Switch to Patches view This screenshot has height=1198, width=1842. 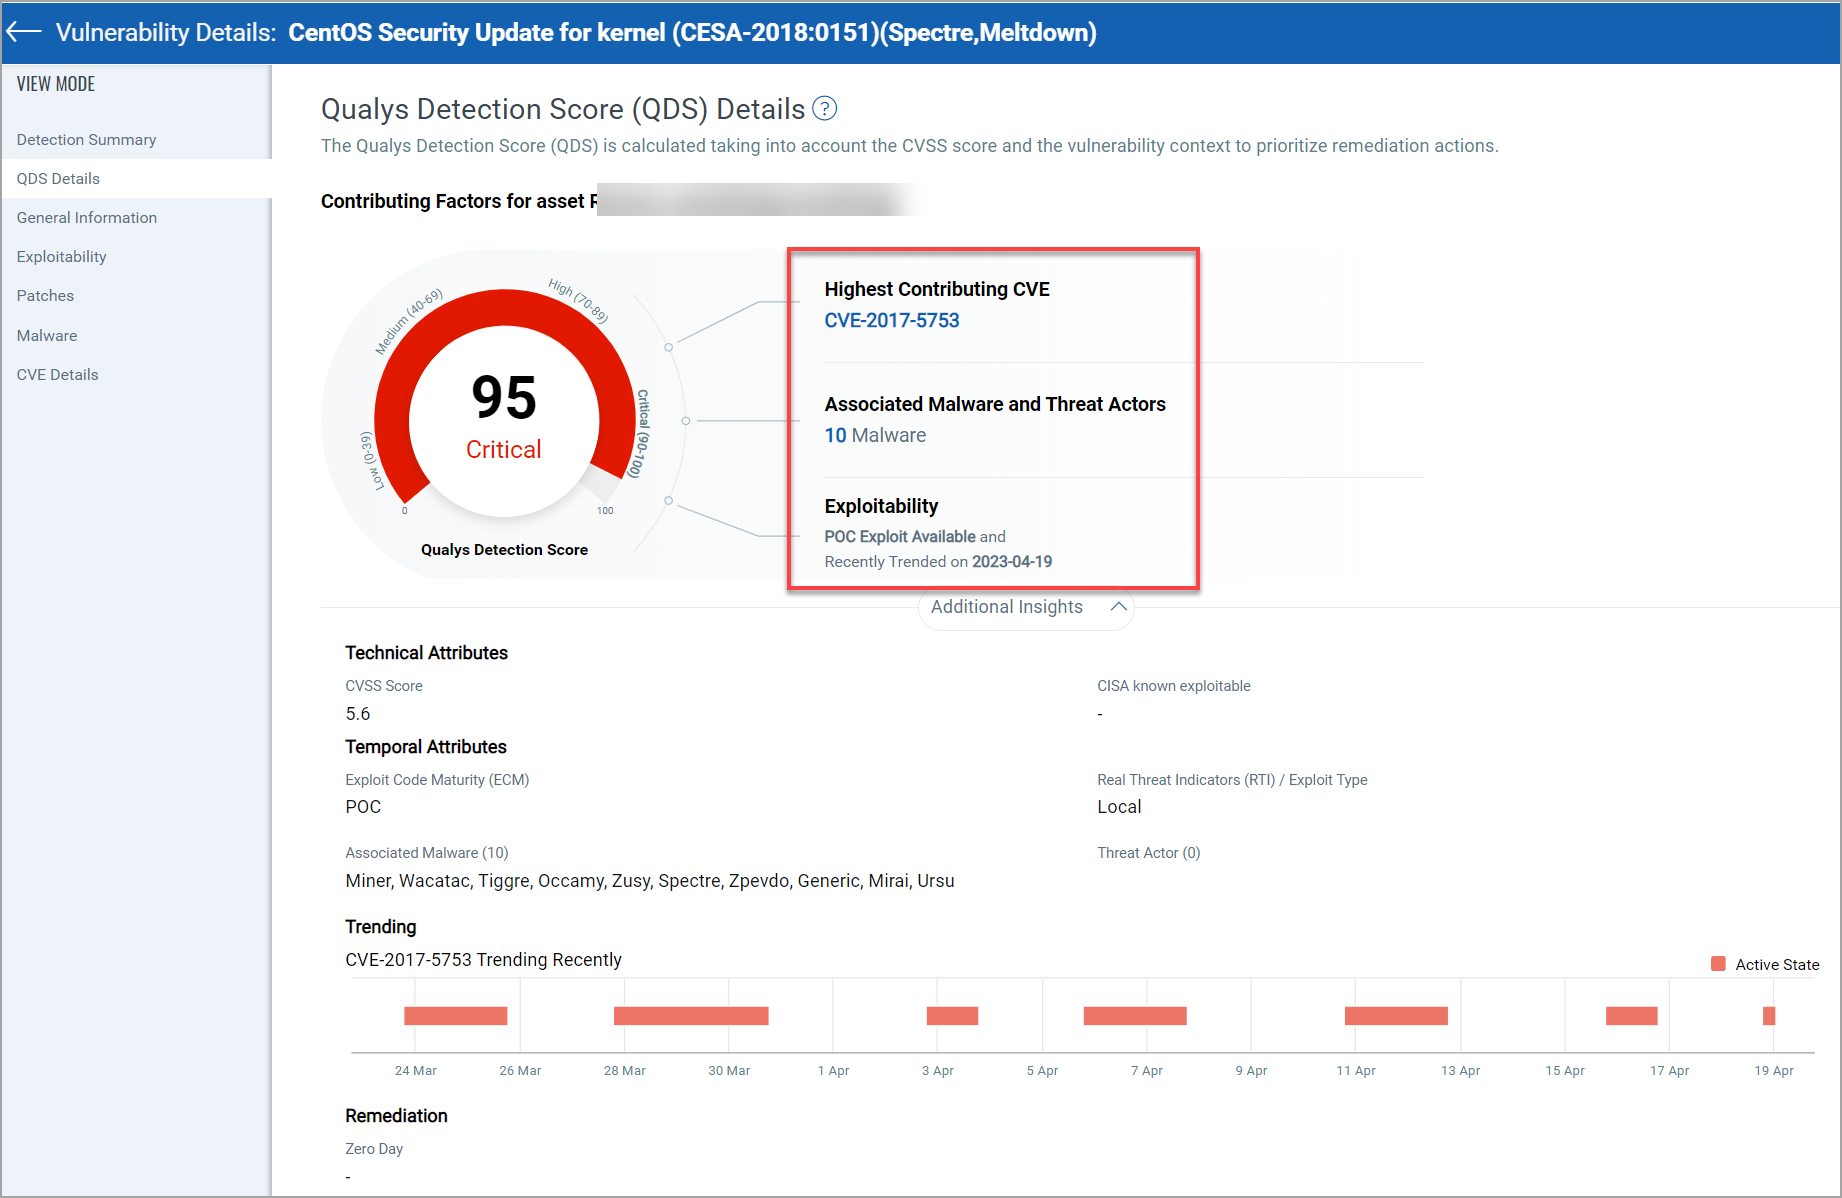(x=45, y=295)
